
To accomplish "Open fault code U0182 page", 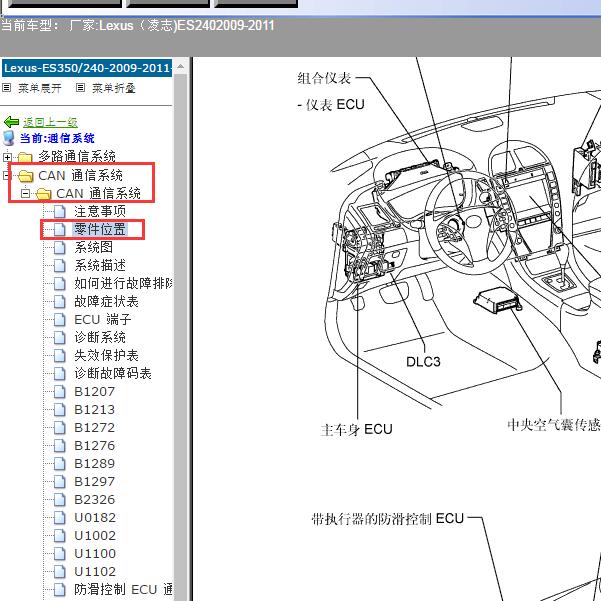I will [x=95, y=517].
